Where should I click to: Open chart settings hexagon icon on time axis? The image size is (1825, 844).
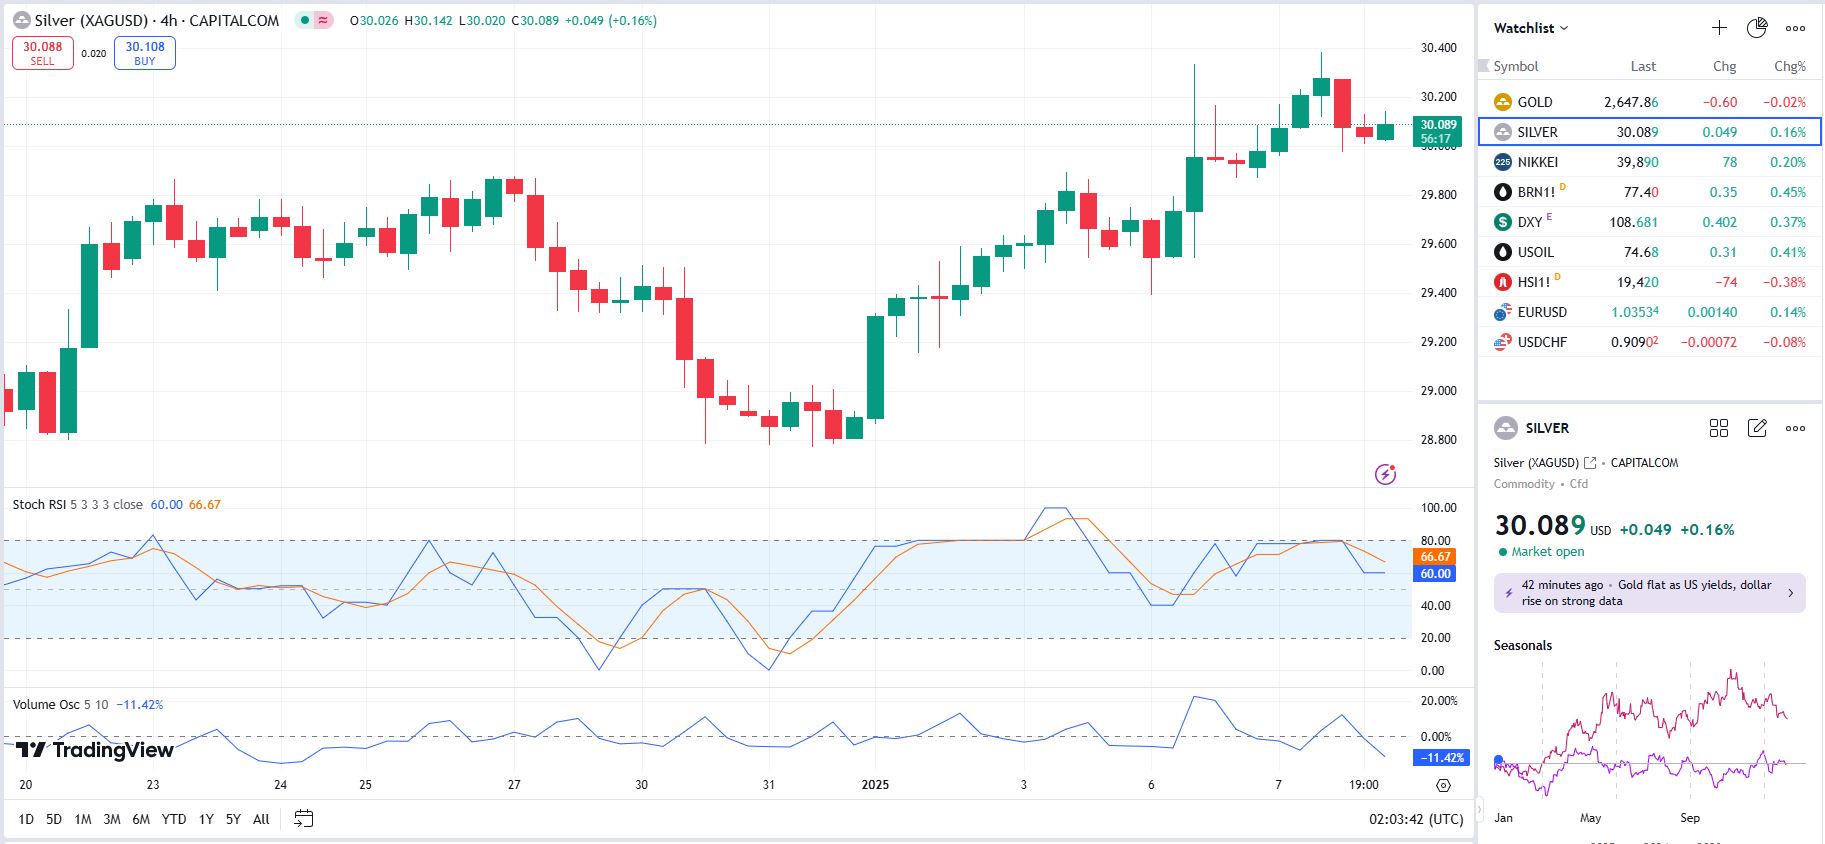[x=1443, y=785]
